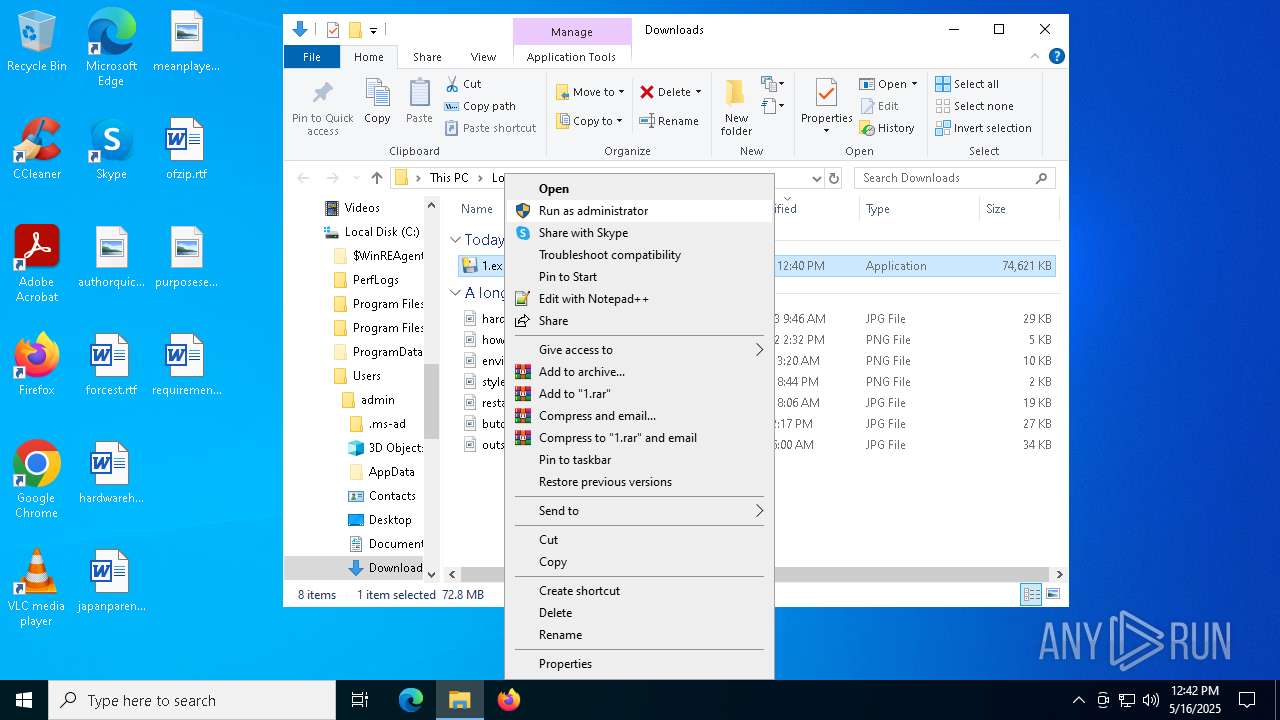
Task: Click horizontal scrollbar right arrow
Action: (x=1059, y=575)
